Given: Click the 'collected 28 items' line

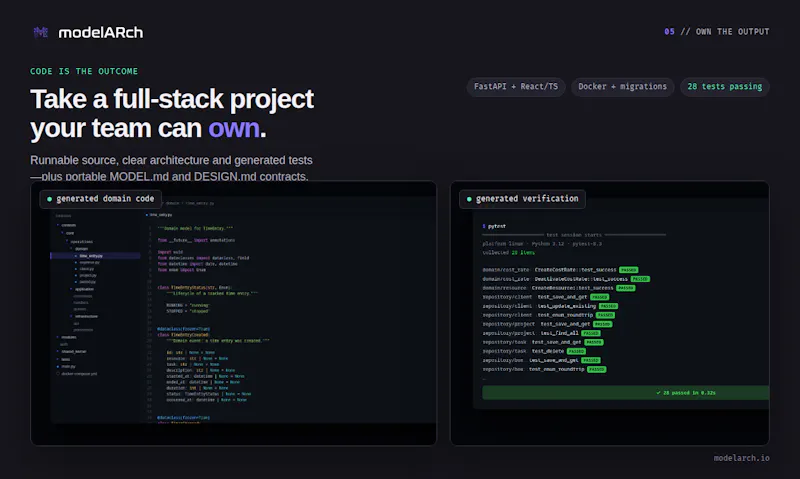Looking at the screenshot, I should [x=508, y=253].
